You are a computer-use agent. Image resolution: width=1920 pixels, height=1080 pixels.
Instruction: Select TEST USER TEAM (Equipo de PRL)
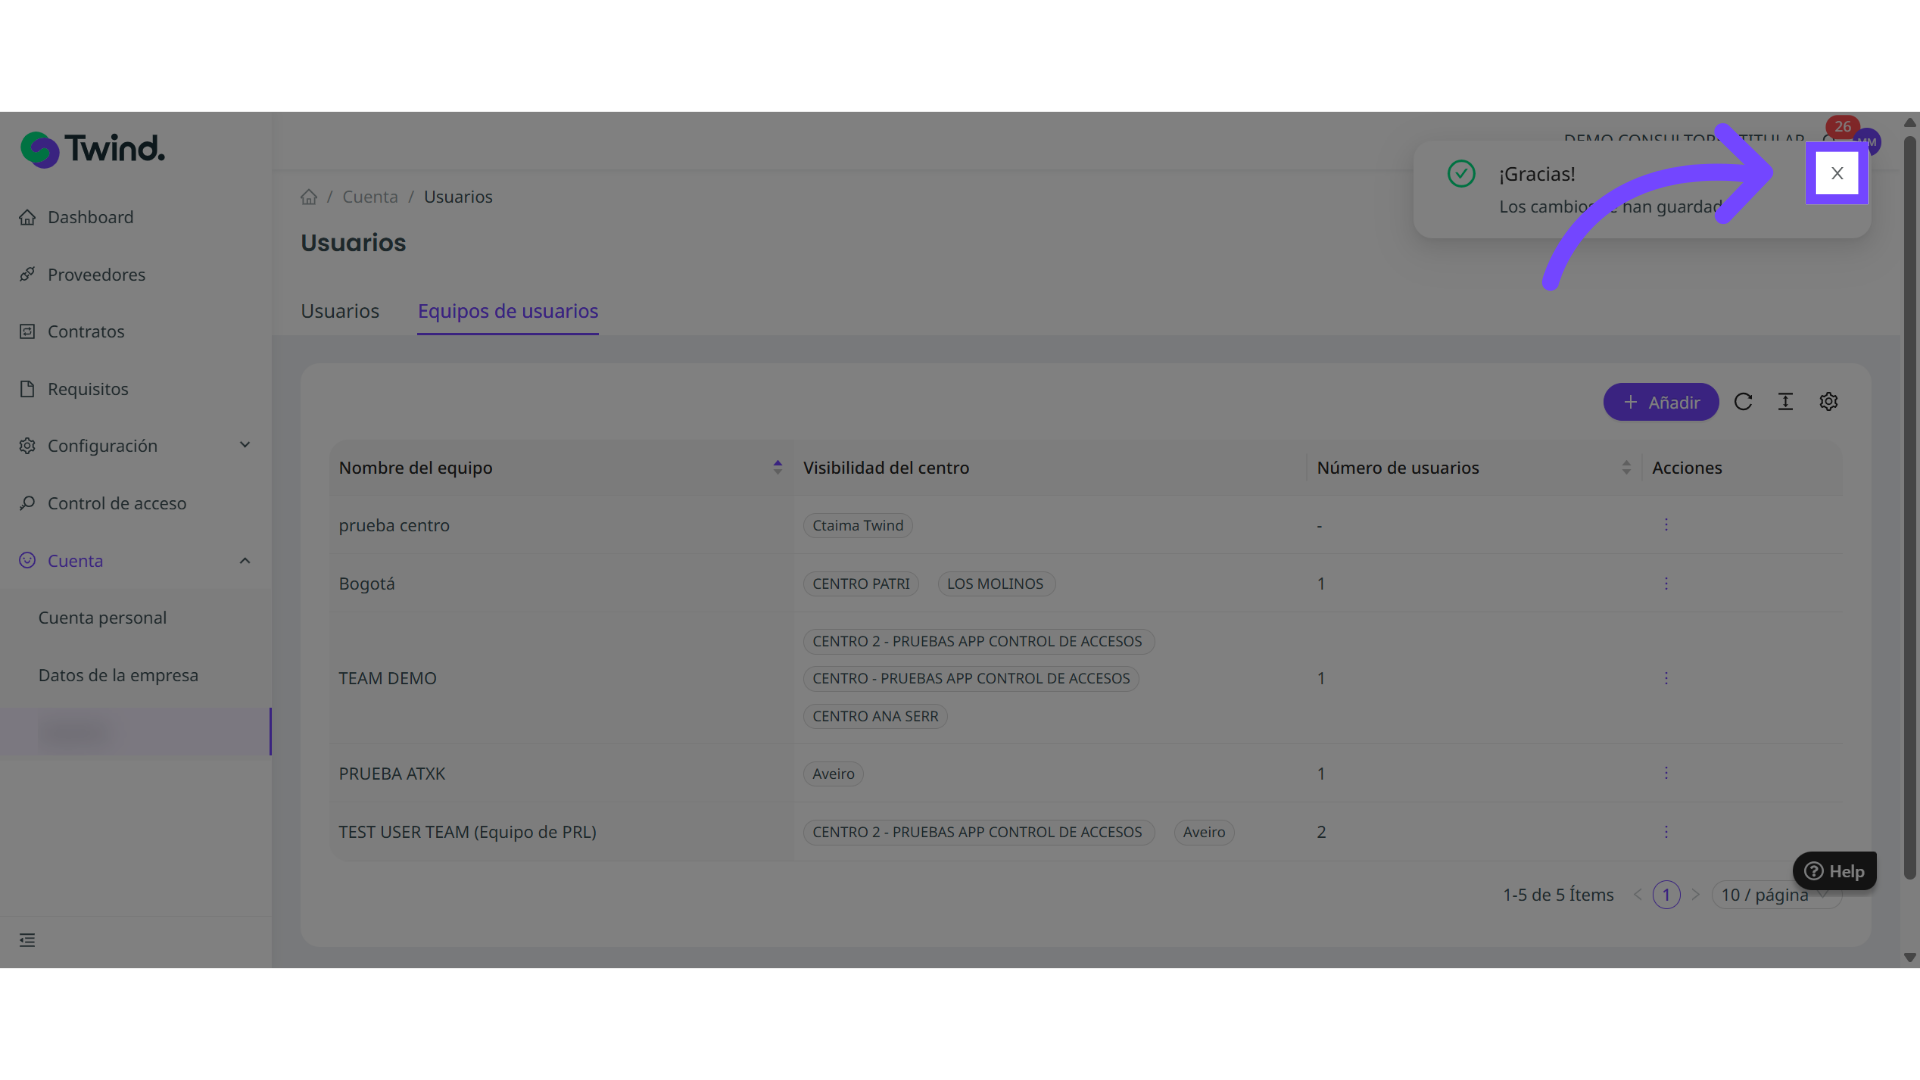[468, 832]
